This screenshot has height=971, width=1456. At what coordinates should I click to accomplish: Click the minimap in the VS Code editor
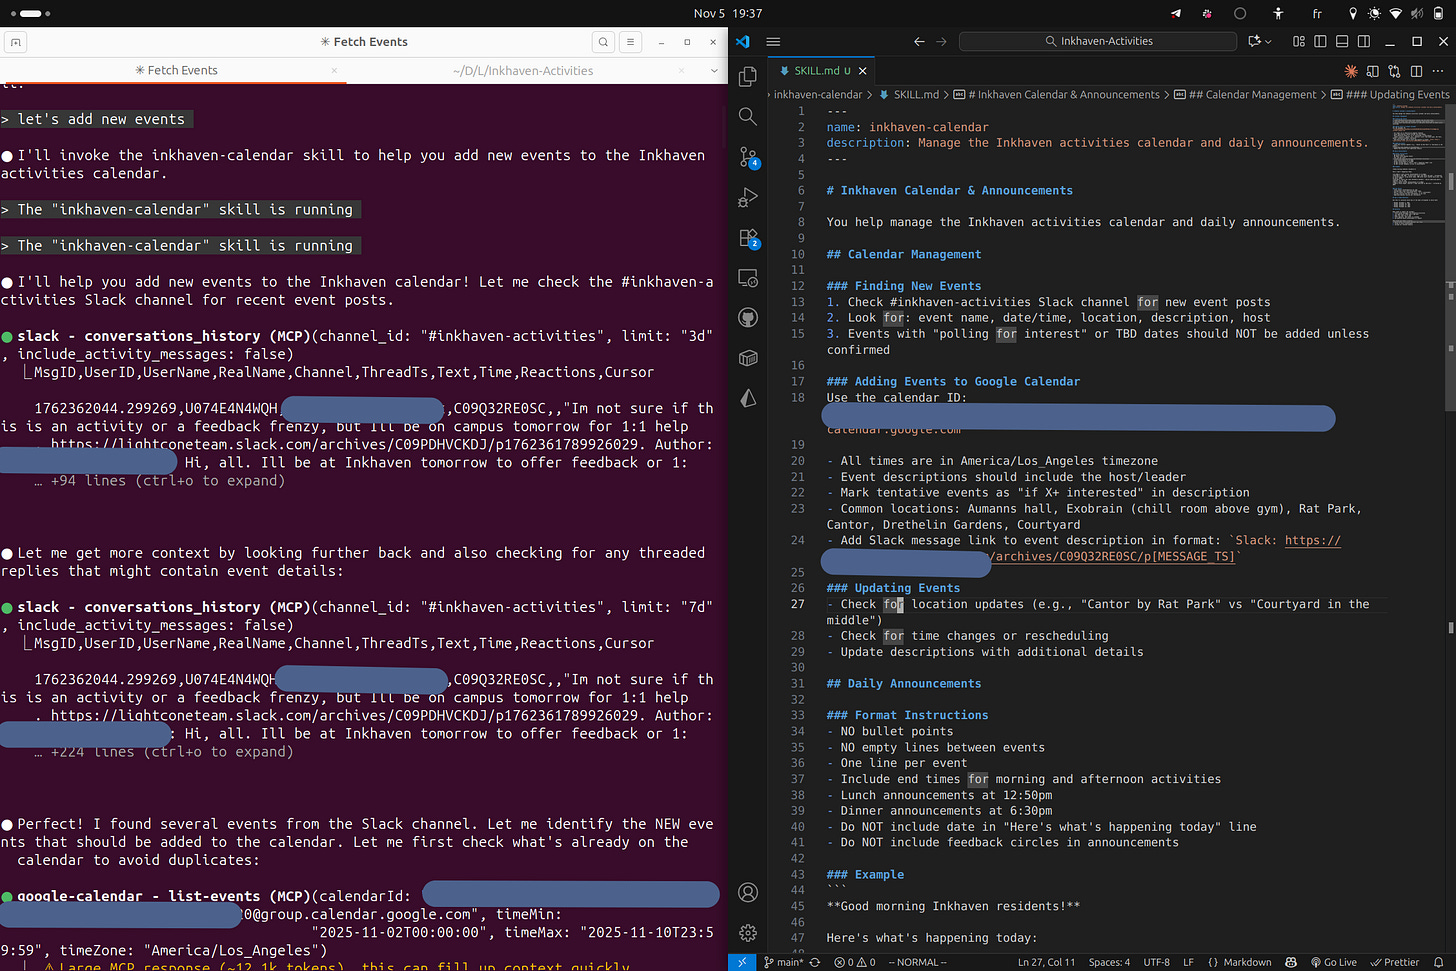coord(1417,164)
